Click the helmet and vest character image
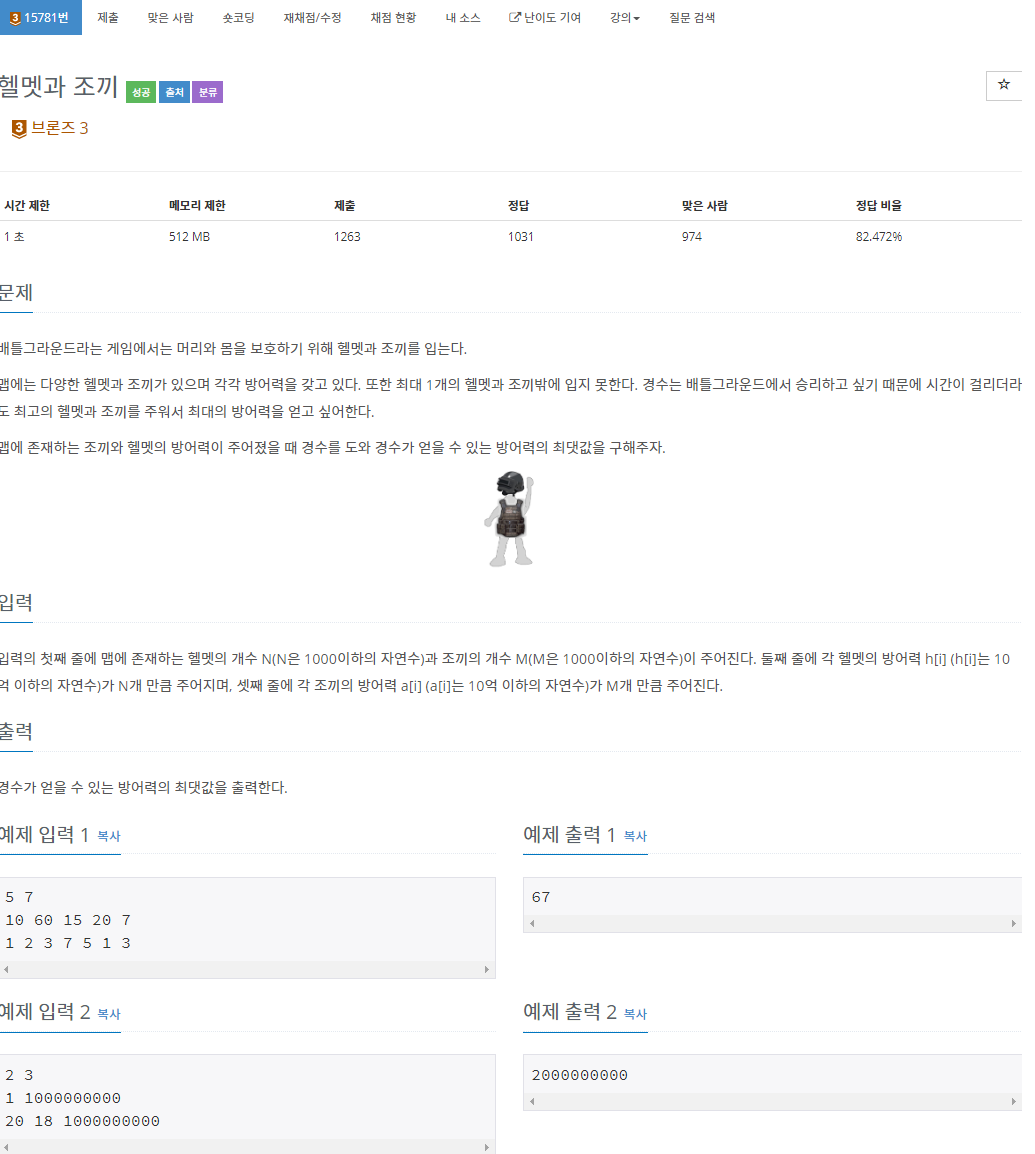 [509, 519]
